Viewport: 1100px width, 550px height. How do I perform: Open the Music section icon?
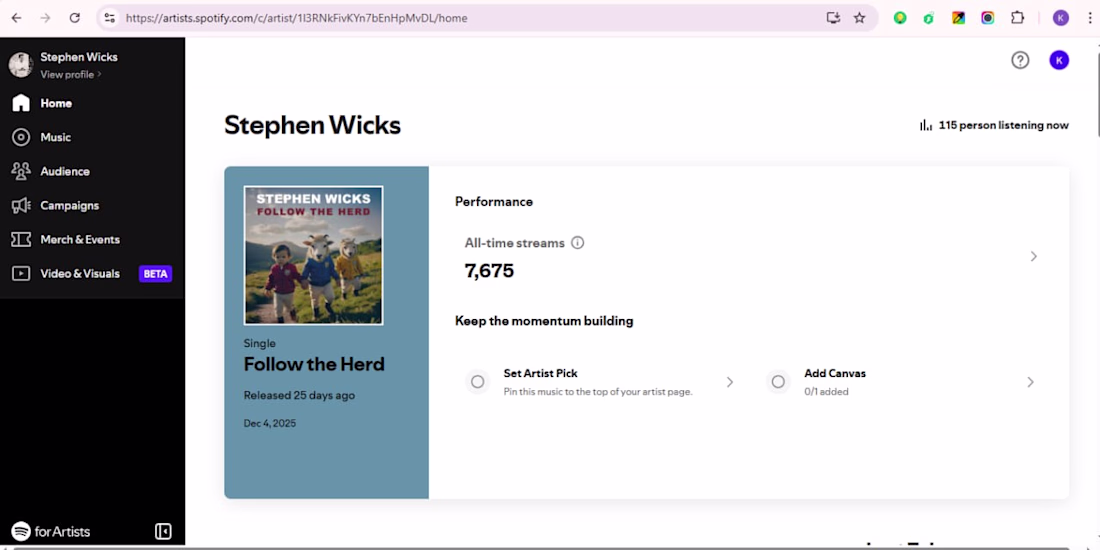(21, 137)
